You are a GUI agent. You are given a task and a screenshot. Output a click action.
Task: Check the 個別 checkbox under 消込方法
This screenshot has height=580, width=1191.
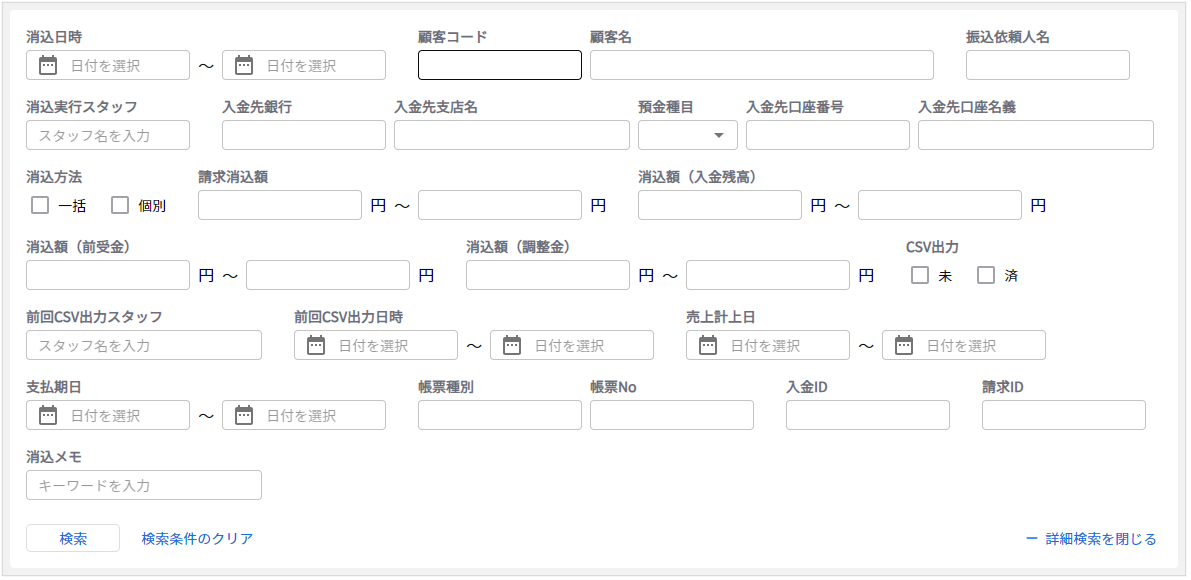pos(120,205)
